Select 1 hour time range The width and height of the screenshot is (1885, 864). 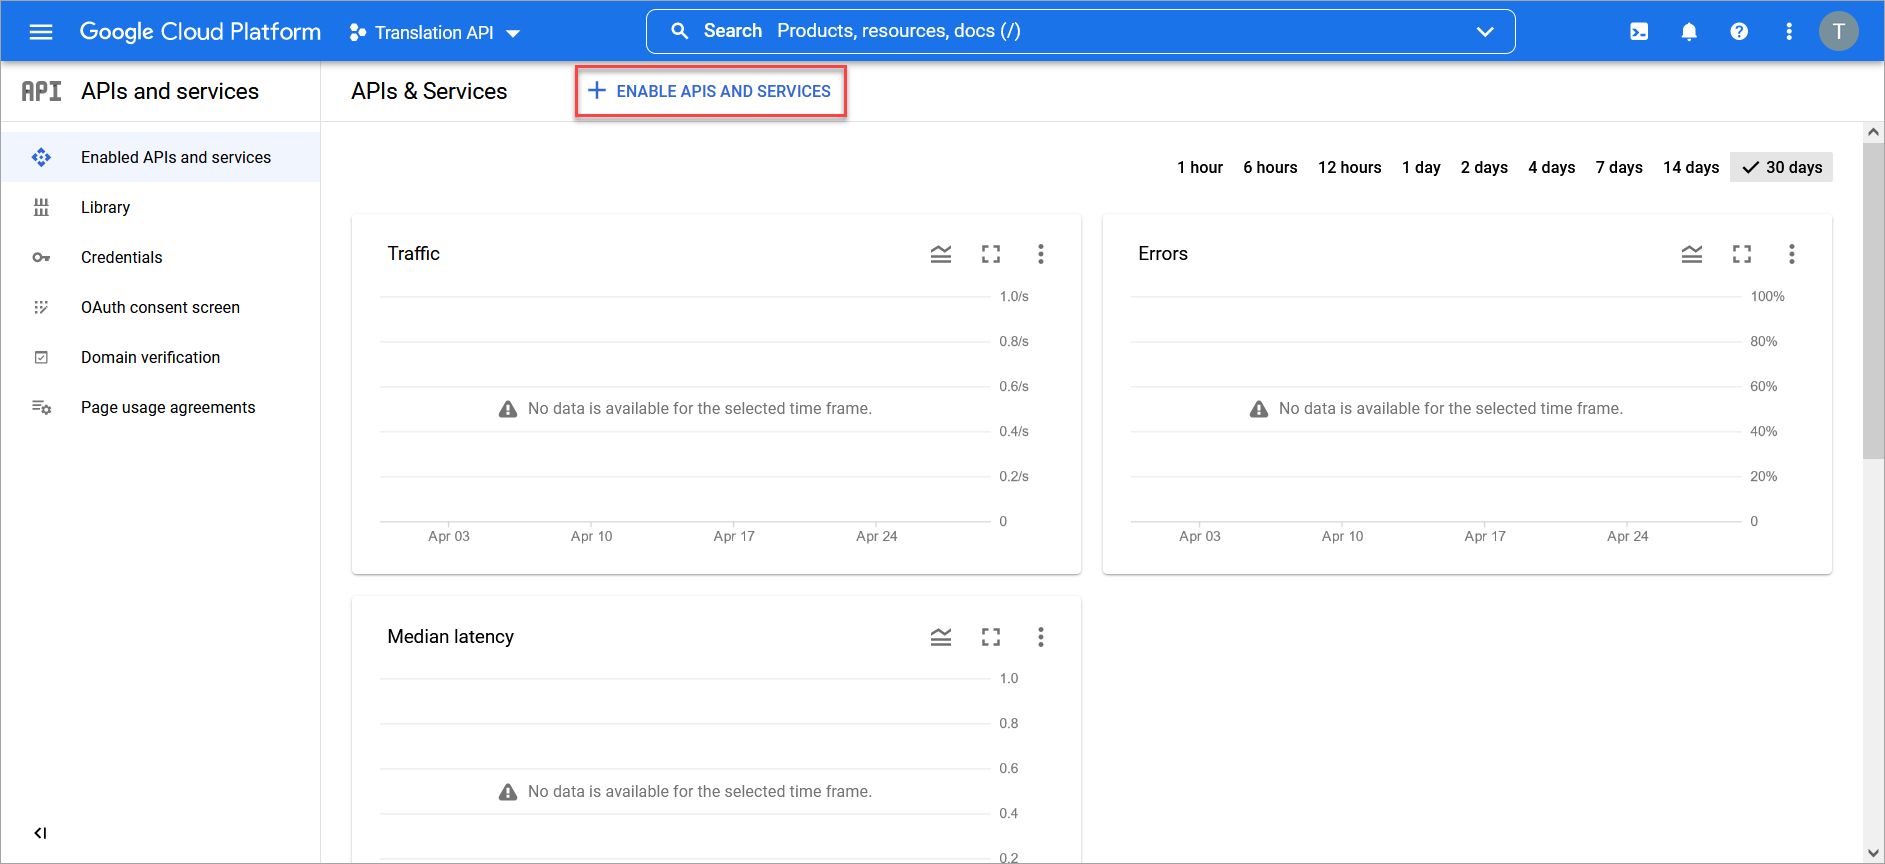click(1200, 167)
